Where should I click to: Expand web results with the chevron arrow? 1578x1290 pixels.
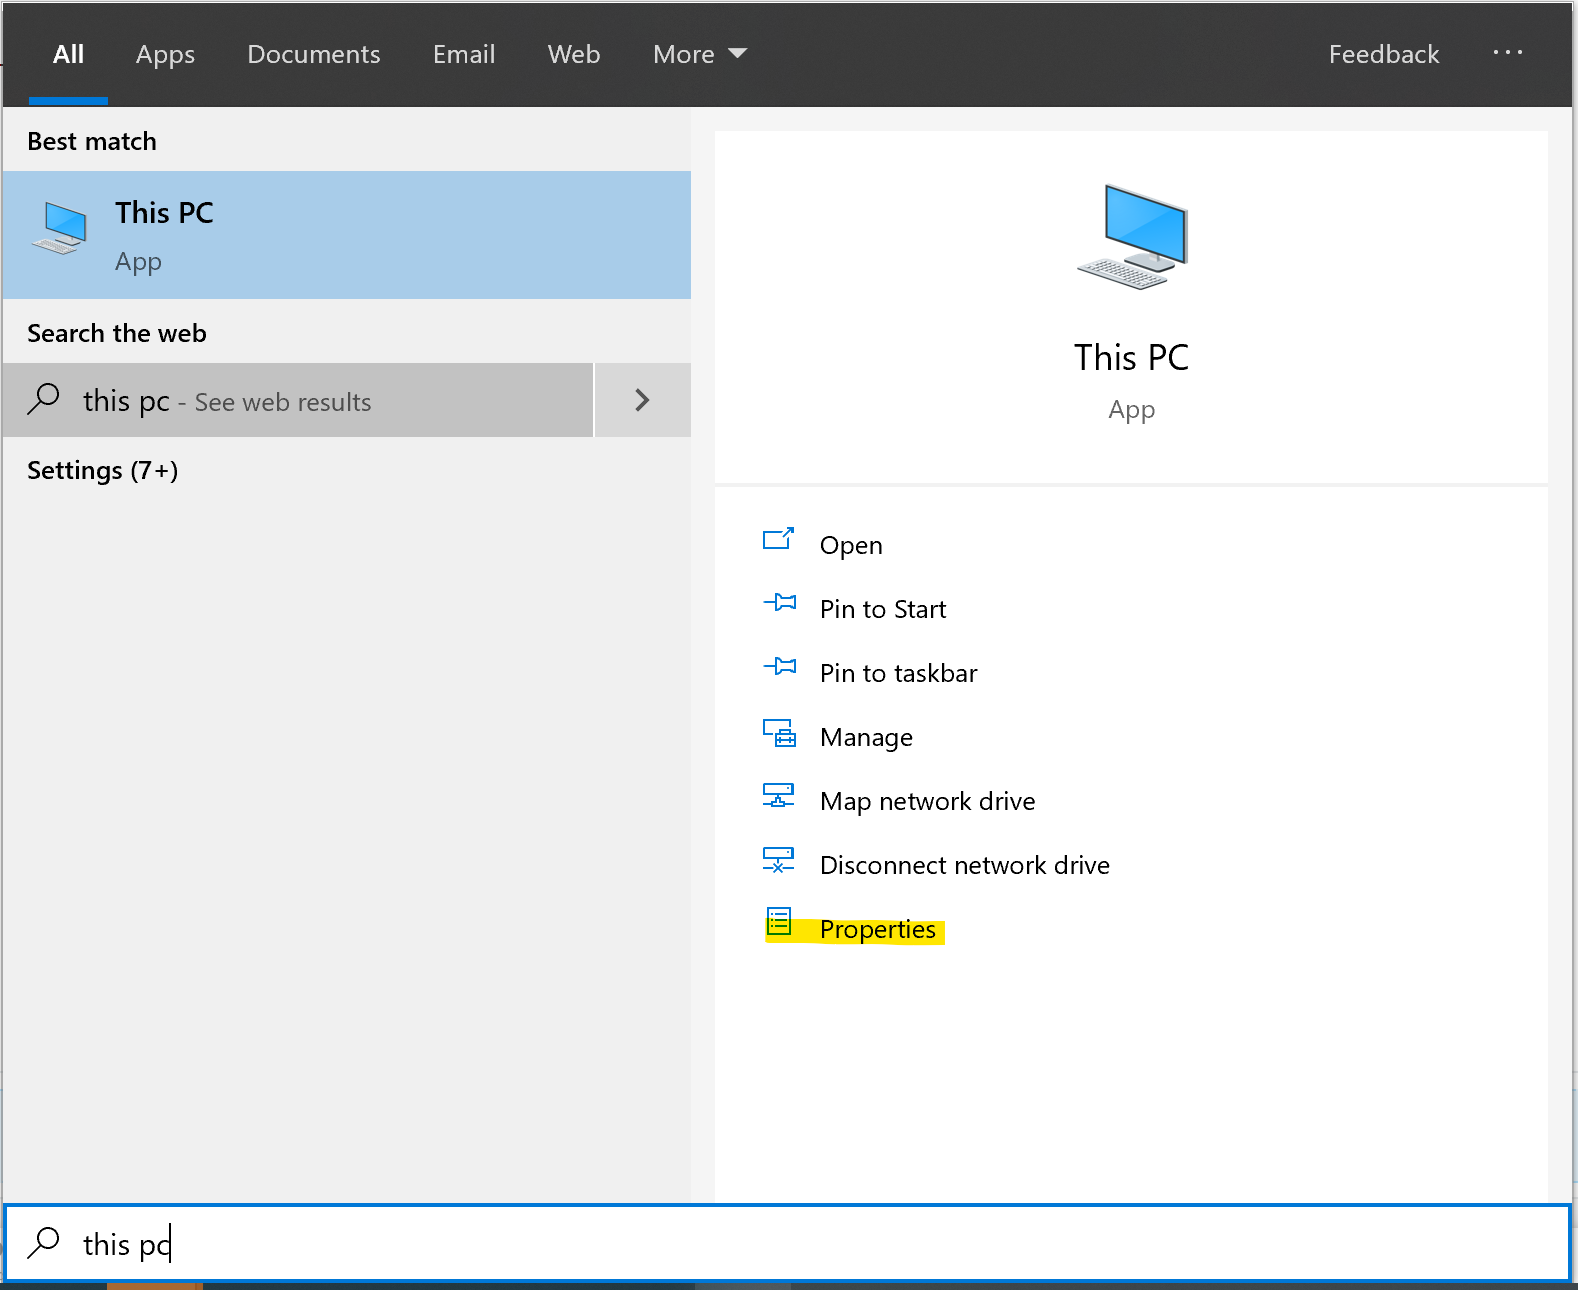point(642,400)
